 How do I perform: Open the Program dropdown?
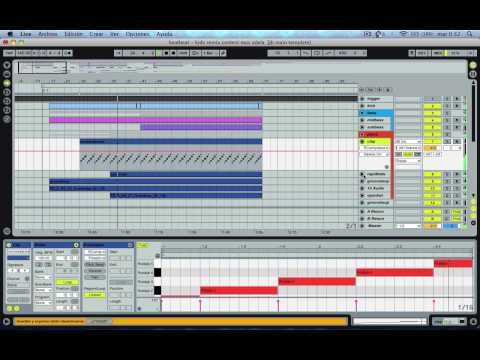point(42,303)
